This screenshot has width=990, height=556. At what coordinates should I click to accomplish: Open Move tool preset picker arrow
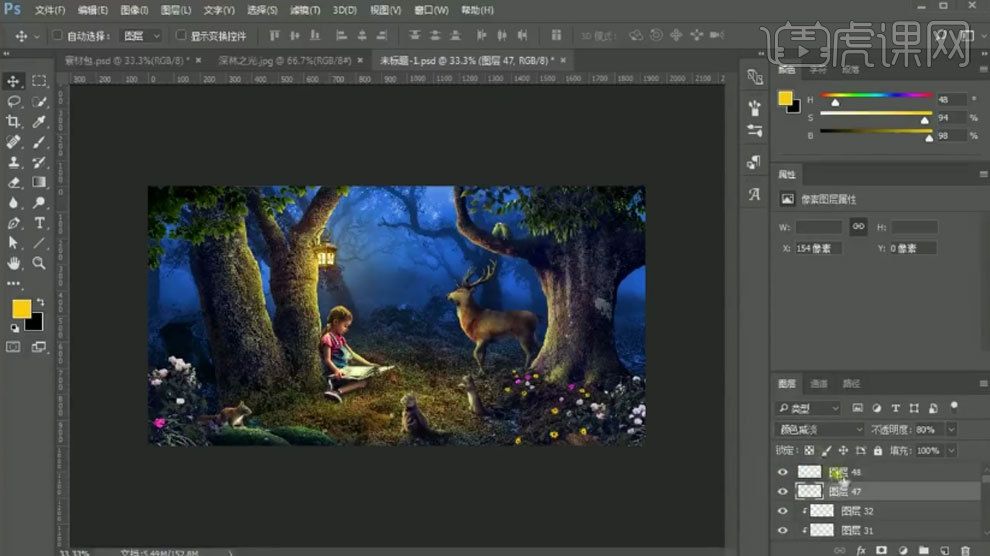click(37, 37)
